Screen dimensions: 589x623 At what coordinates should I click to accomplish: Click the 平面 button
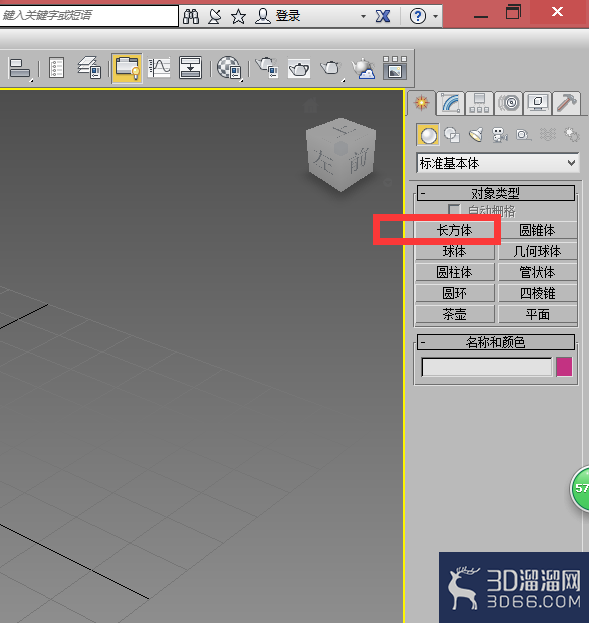[537, 314]
